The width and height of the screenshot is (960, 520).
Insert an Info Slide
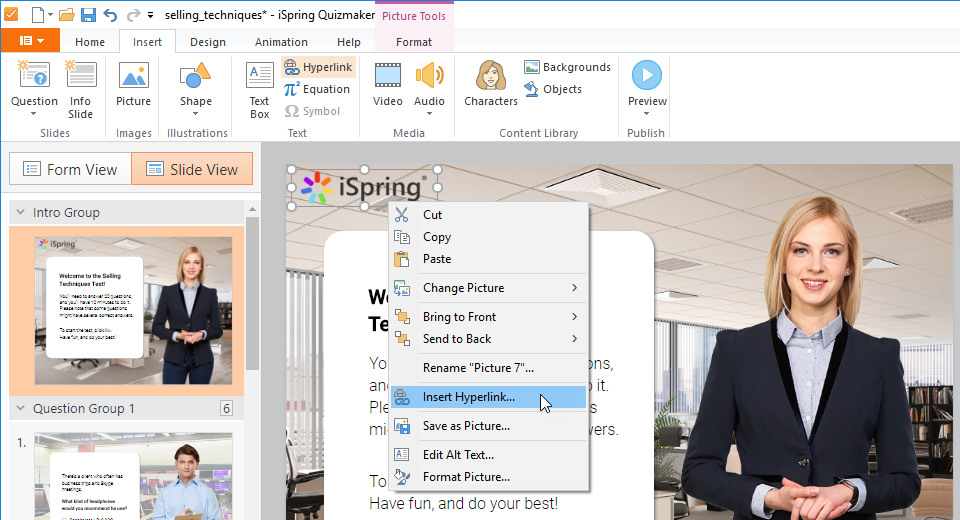pyautogui.click(x=81, y=89)
